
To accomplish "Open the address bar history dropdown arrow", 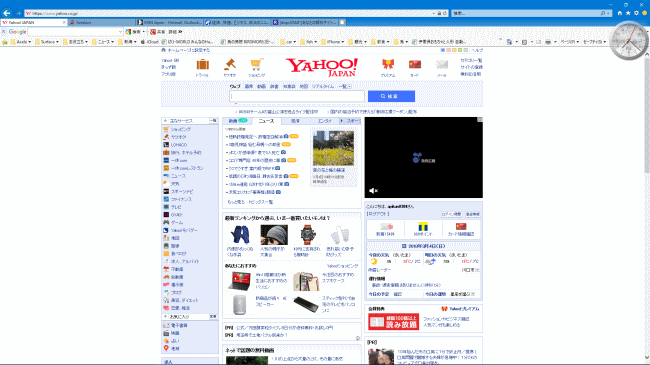I will tap(434, 13).
